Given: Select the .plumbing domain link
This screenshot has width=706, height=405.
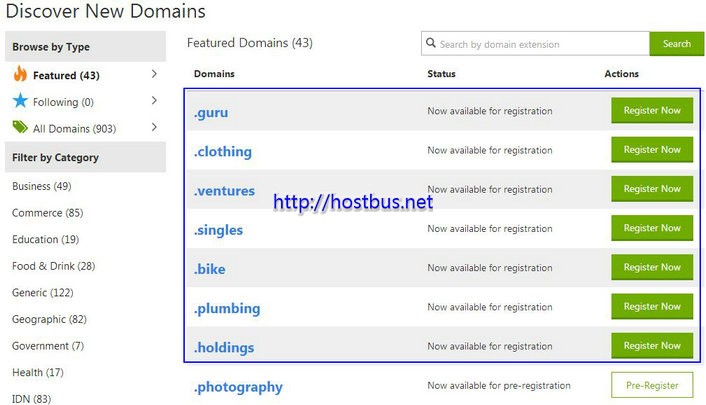Looking at the screenshot, I should coord(226,308).
